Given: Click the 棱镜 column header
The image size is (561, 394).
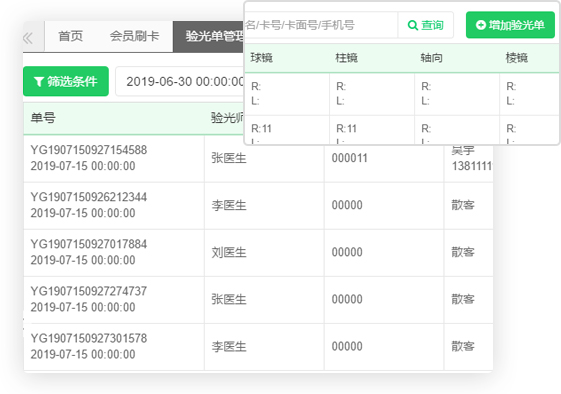Looking at the screenshot, I should pos(517,58).
